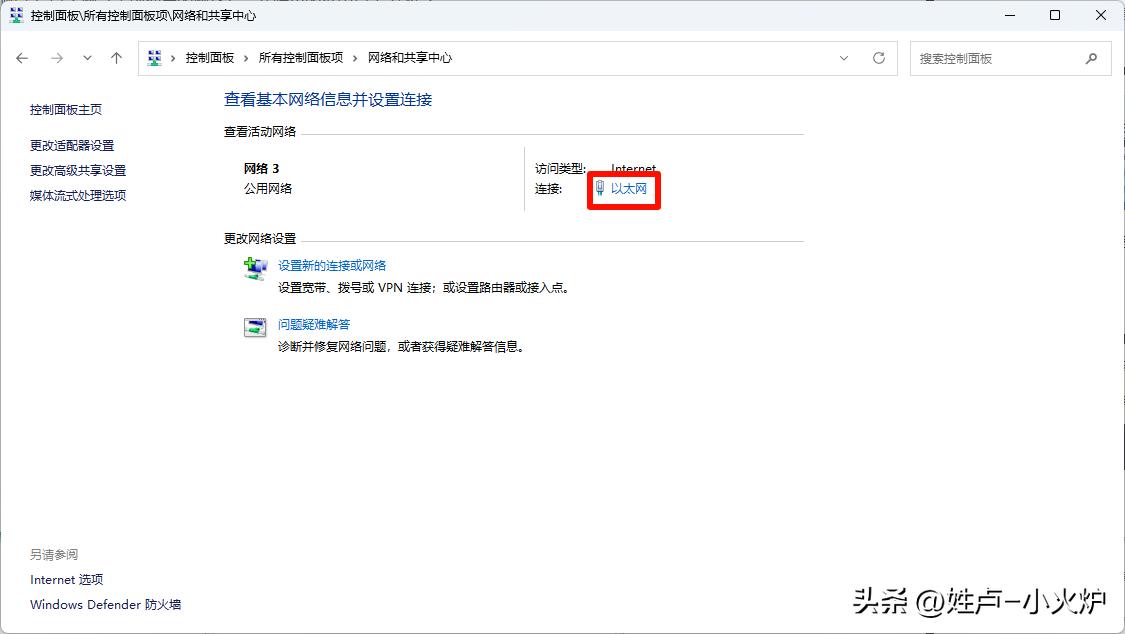Click the refresh icon in the address bar
1125x634 pixels.
coord(879,58)
